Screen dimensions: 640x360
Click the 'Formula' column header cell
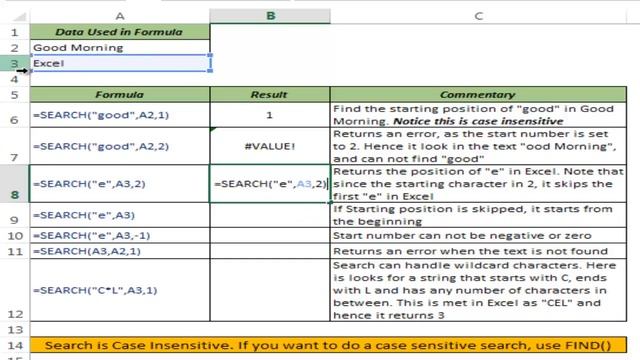coord(120,94)
